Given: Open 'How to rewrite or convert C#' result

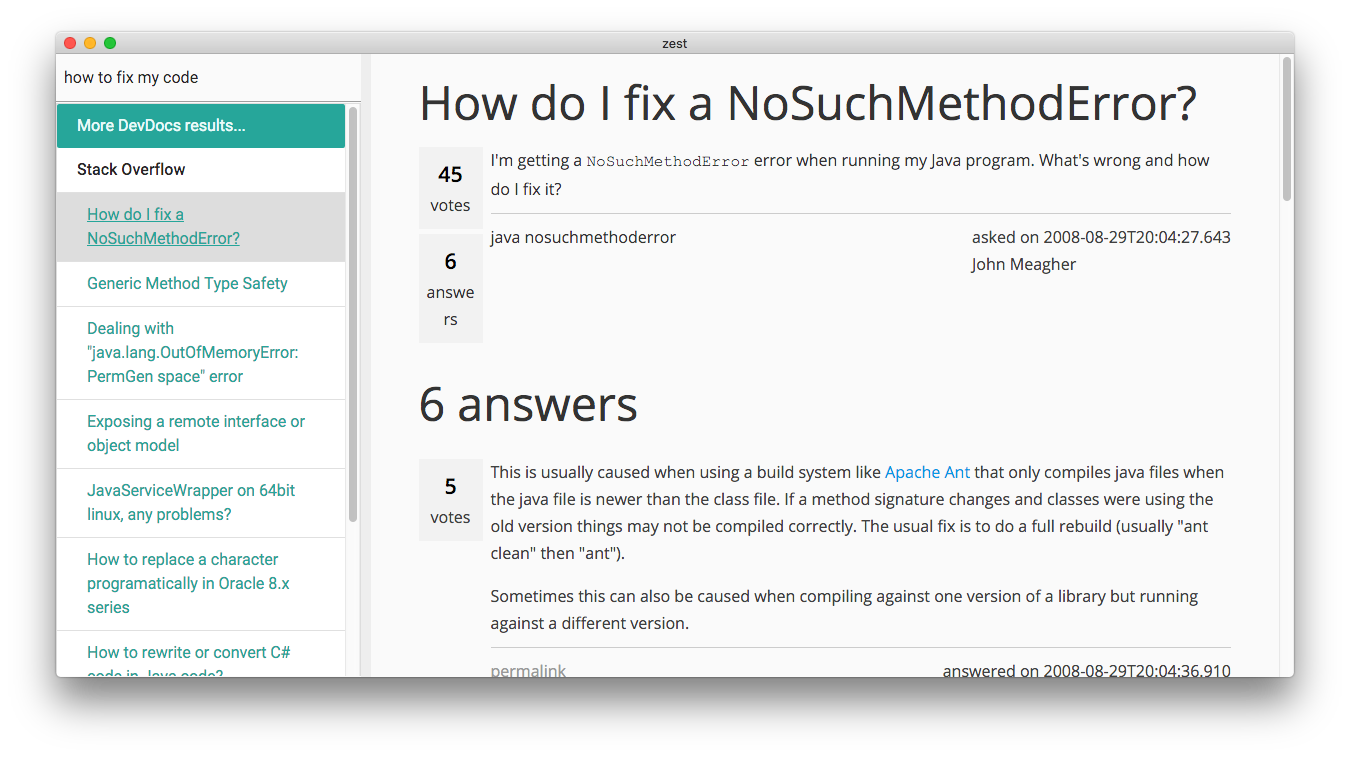Looking at the screenshot, I should tap(201, 654).
